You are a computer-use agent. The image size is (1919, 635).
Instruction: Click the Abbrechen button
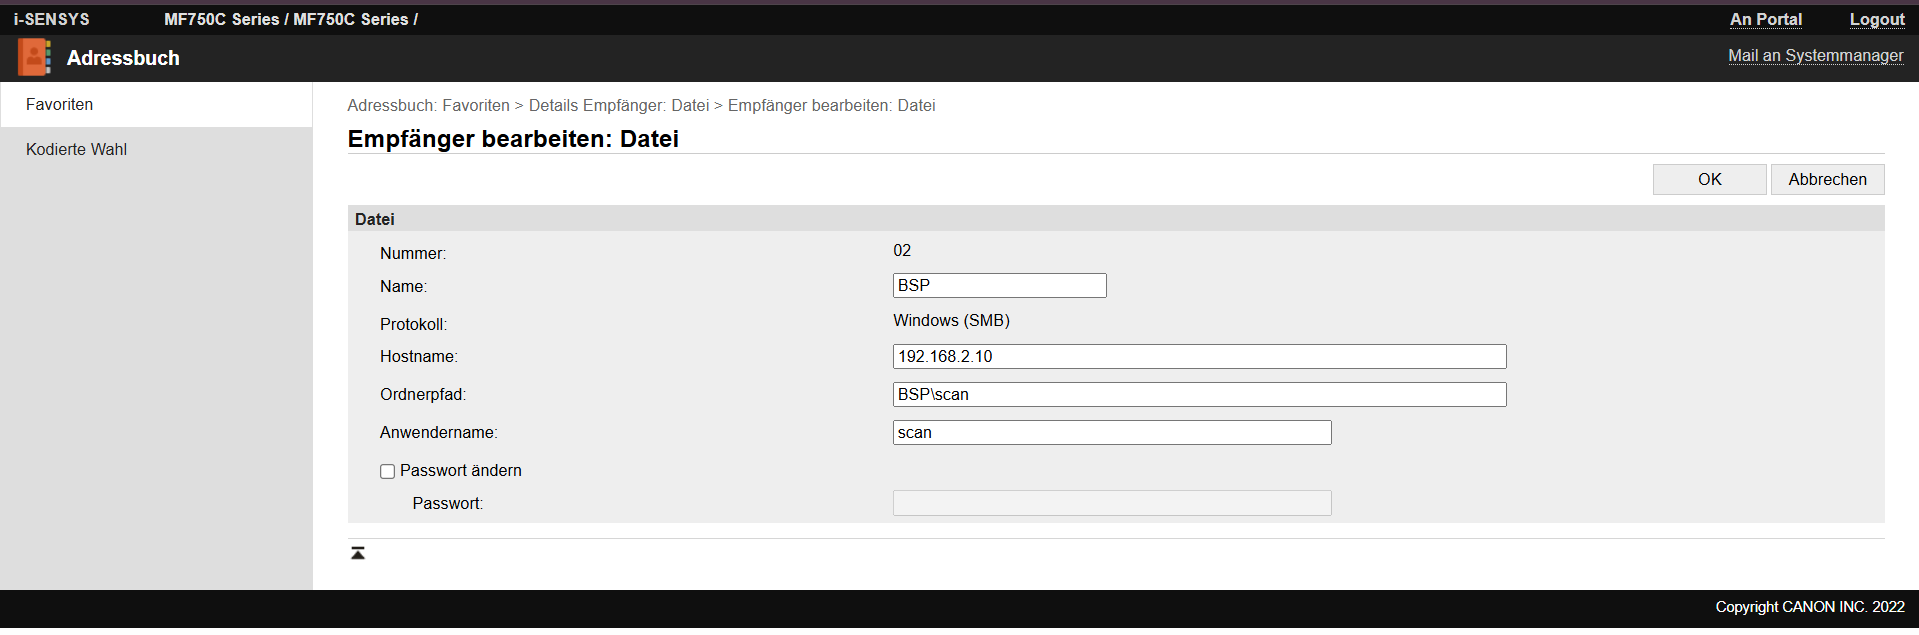tap(1827, 179)
